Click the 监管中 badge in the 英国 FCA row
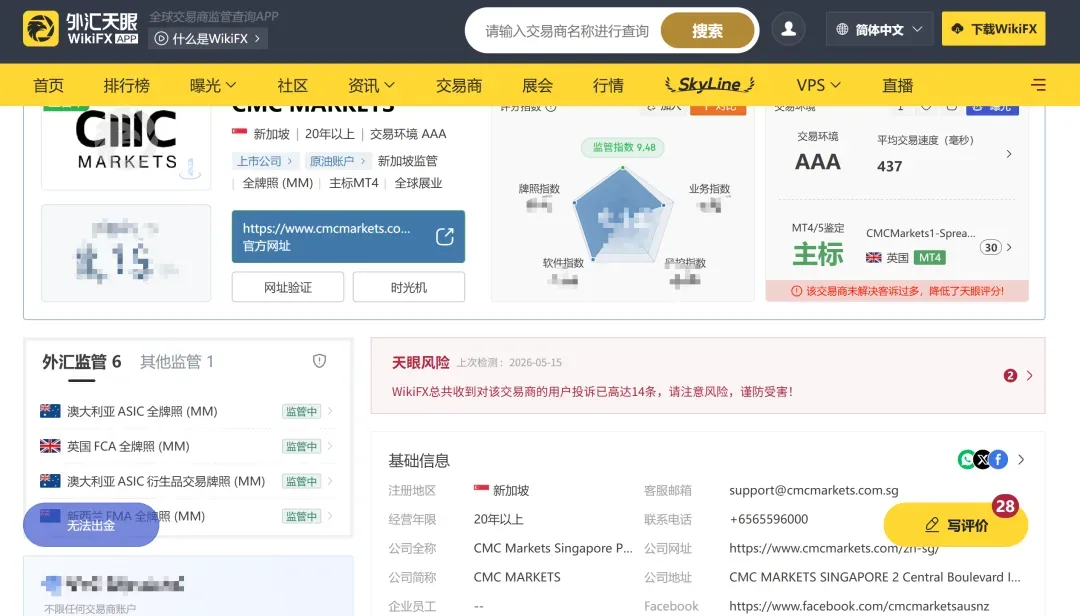The image size is (1080, 616). [x=301, y=446]
